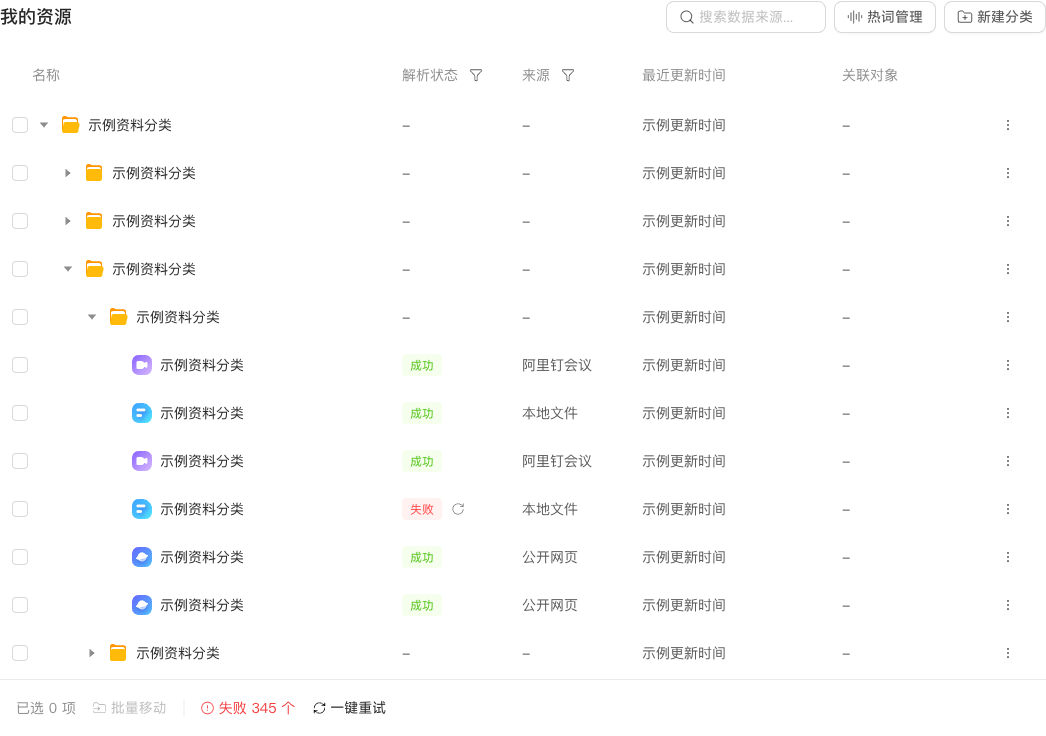The image size is (1046, 736).
Task: Click the 成功 tag on the successful 本地文件 row
Action: [x=422, y=413]
